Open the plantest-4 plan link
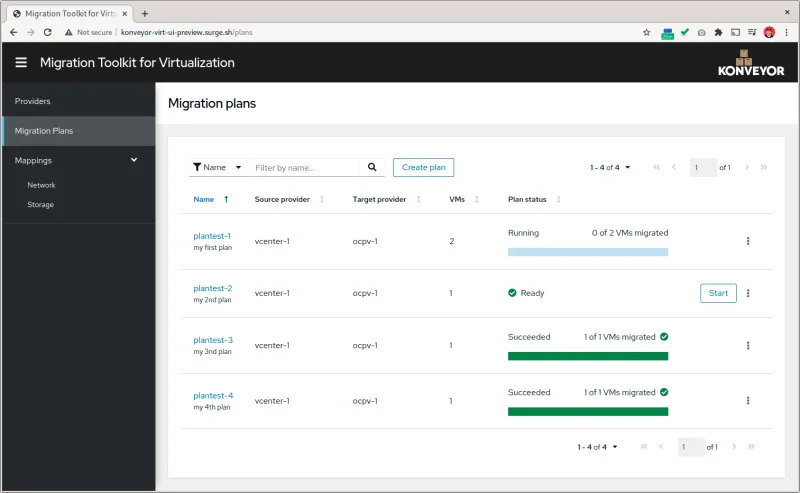800x493 pixels. tap(213, 395)
